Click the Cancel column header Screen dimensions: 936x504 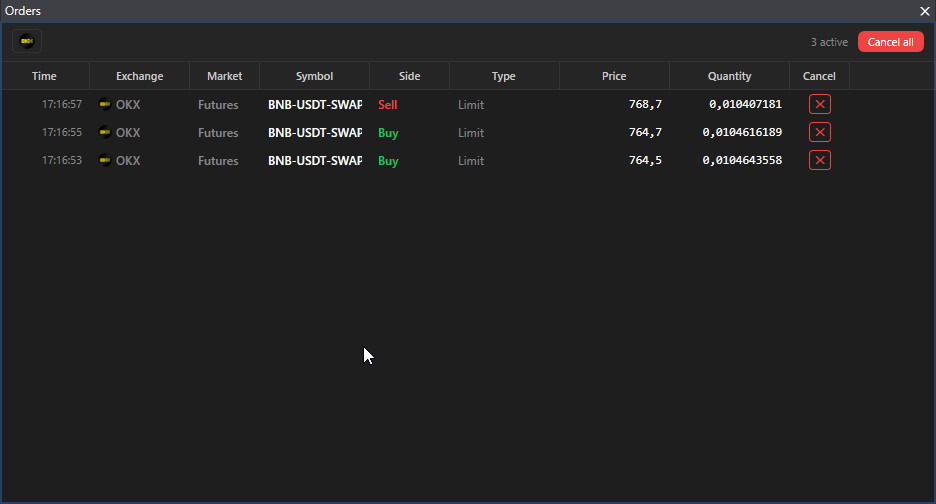[x=819, y=76]
